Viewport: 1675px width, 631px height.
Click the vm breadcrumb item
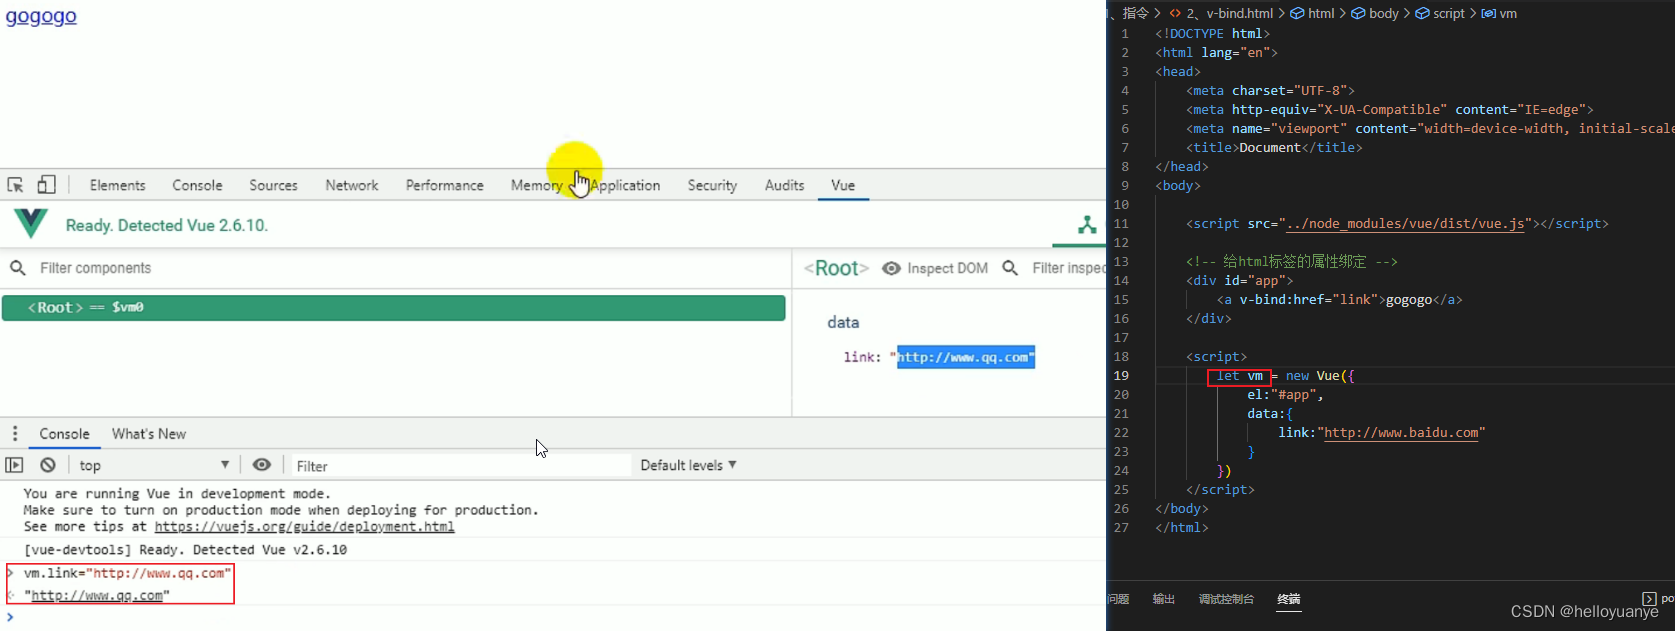(x=1500, y=13)
